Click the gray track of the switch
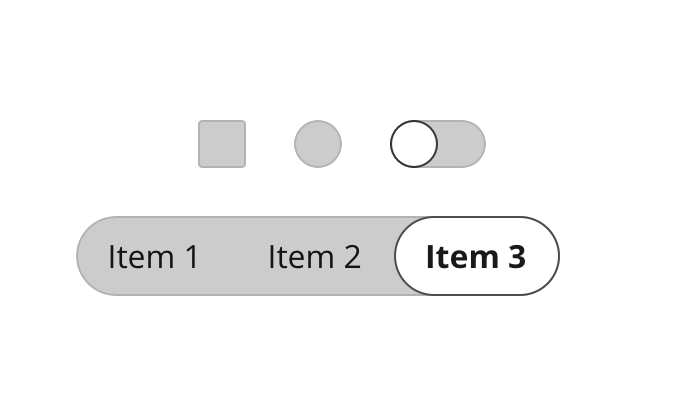The width and height of the screenshot is (684, 400). tap(462, 144)
